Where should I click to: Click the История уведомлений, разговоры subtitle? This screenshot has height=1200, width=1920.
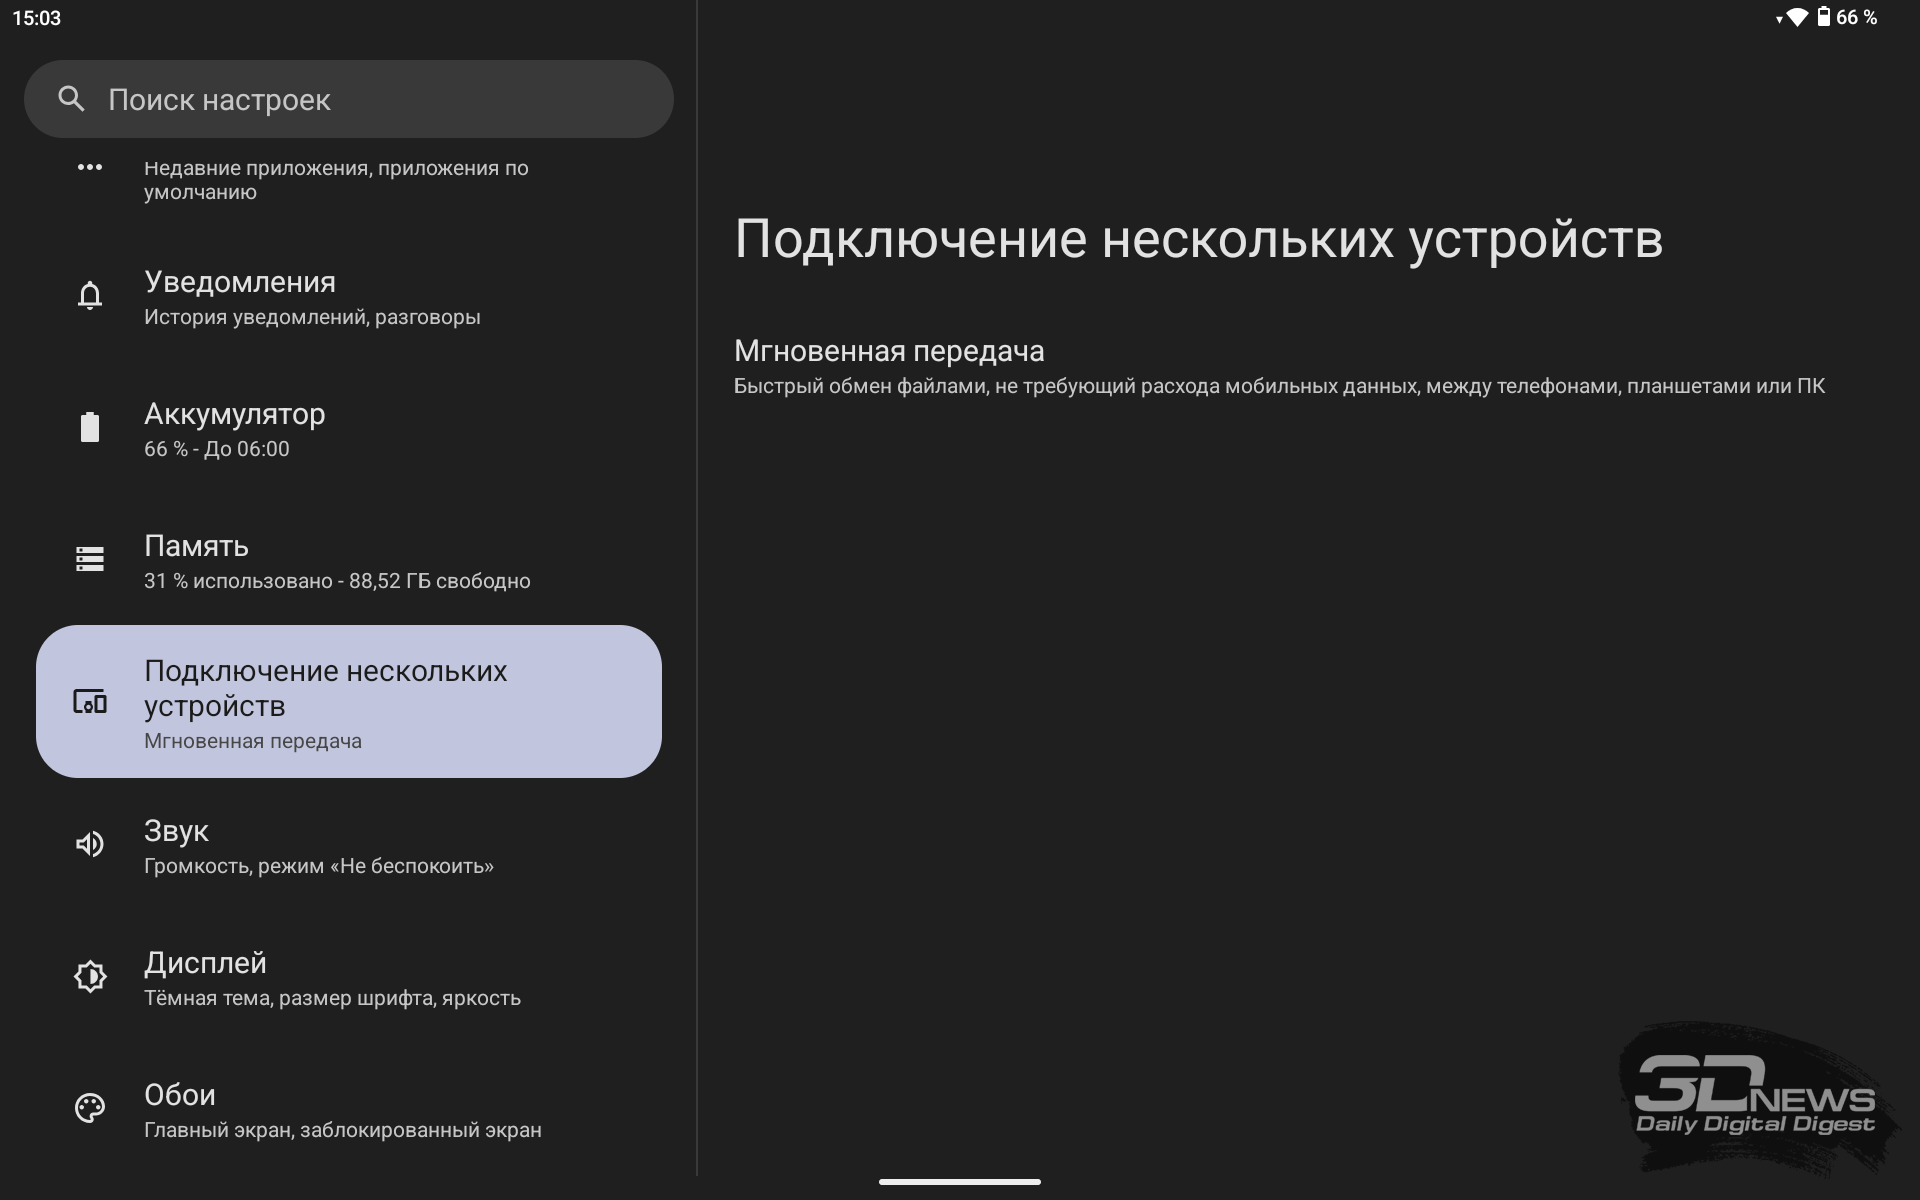(312, 317)
